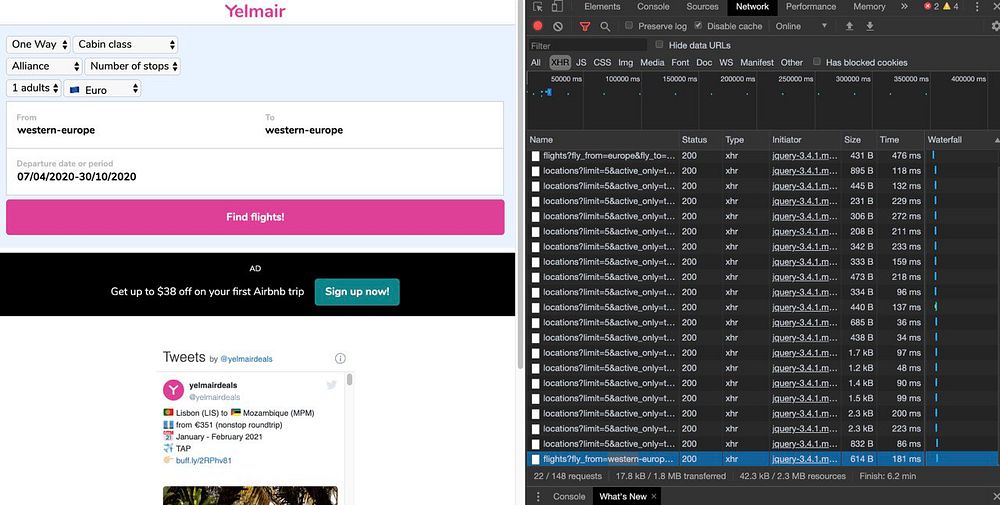1000x505 pixels.
Task: Click the Waterfall column sort arrow
Action: tap(996, 140)
